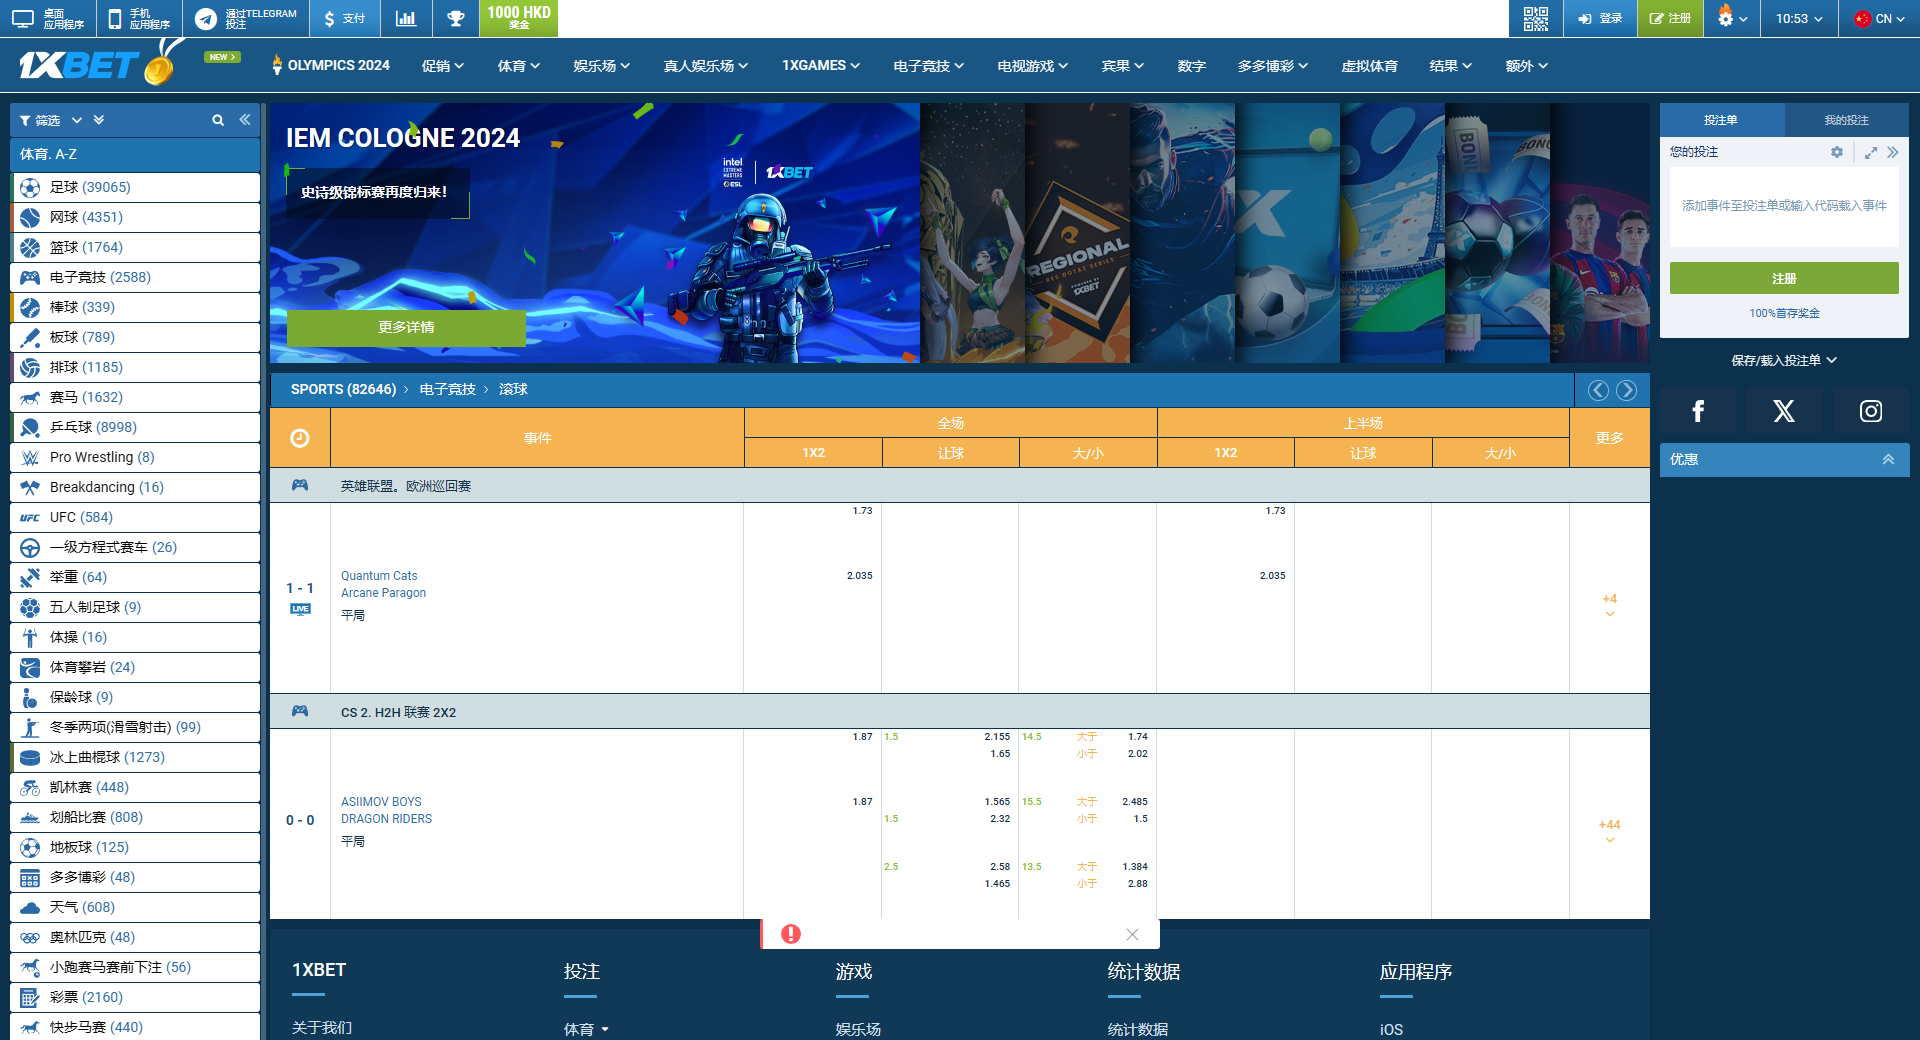Open bet slip settings gear icon
Screen dimensions: 1920x1040
pyautogui.click(x=1837, y=152)
